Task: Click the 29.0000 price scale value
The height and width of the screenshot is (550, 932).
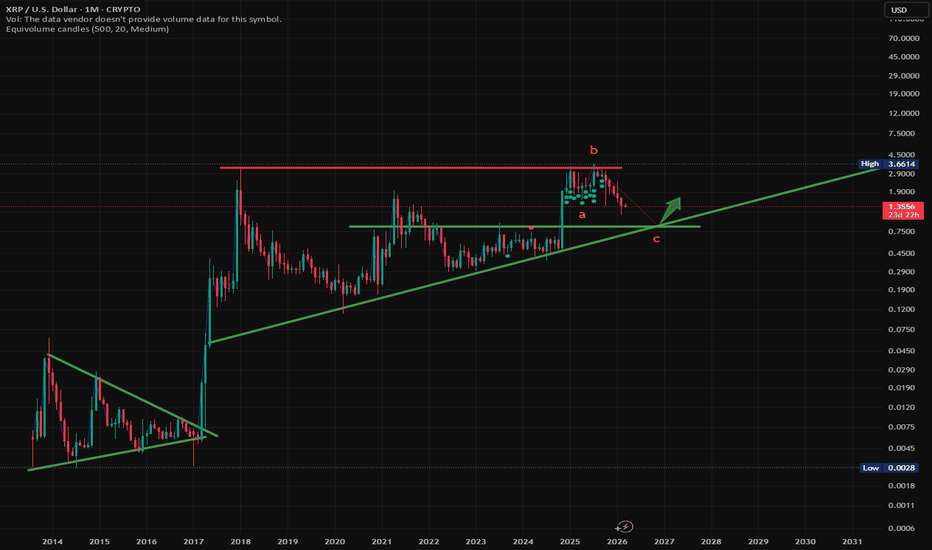Action: (903, 76)
